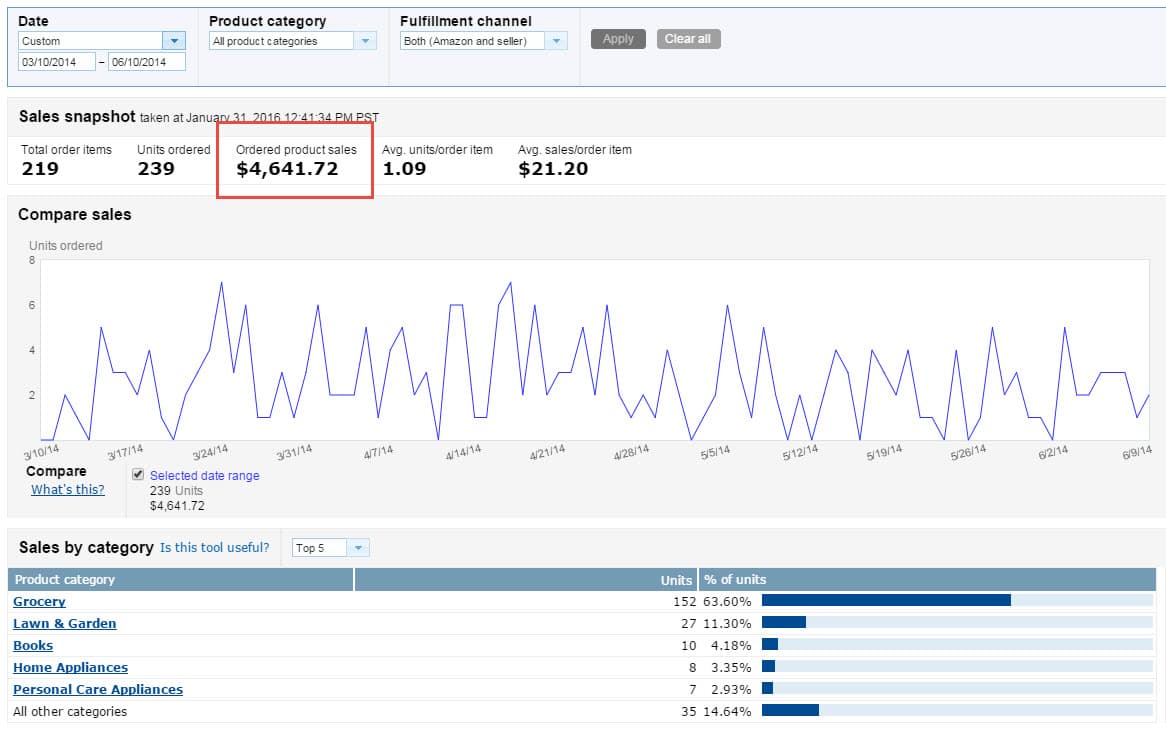Click the All other categories row label

click(x=70, y=712)
